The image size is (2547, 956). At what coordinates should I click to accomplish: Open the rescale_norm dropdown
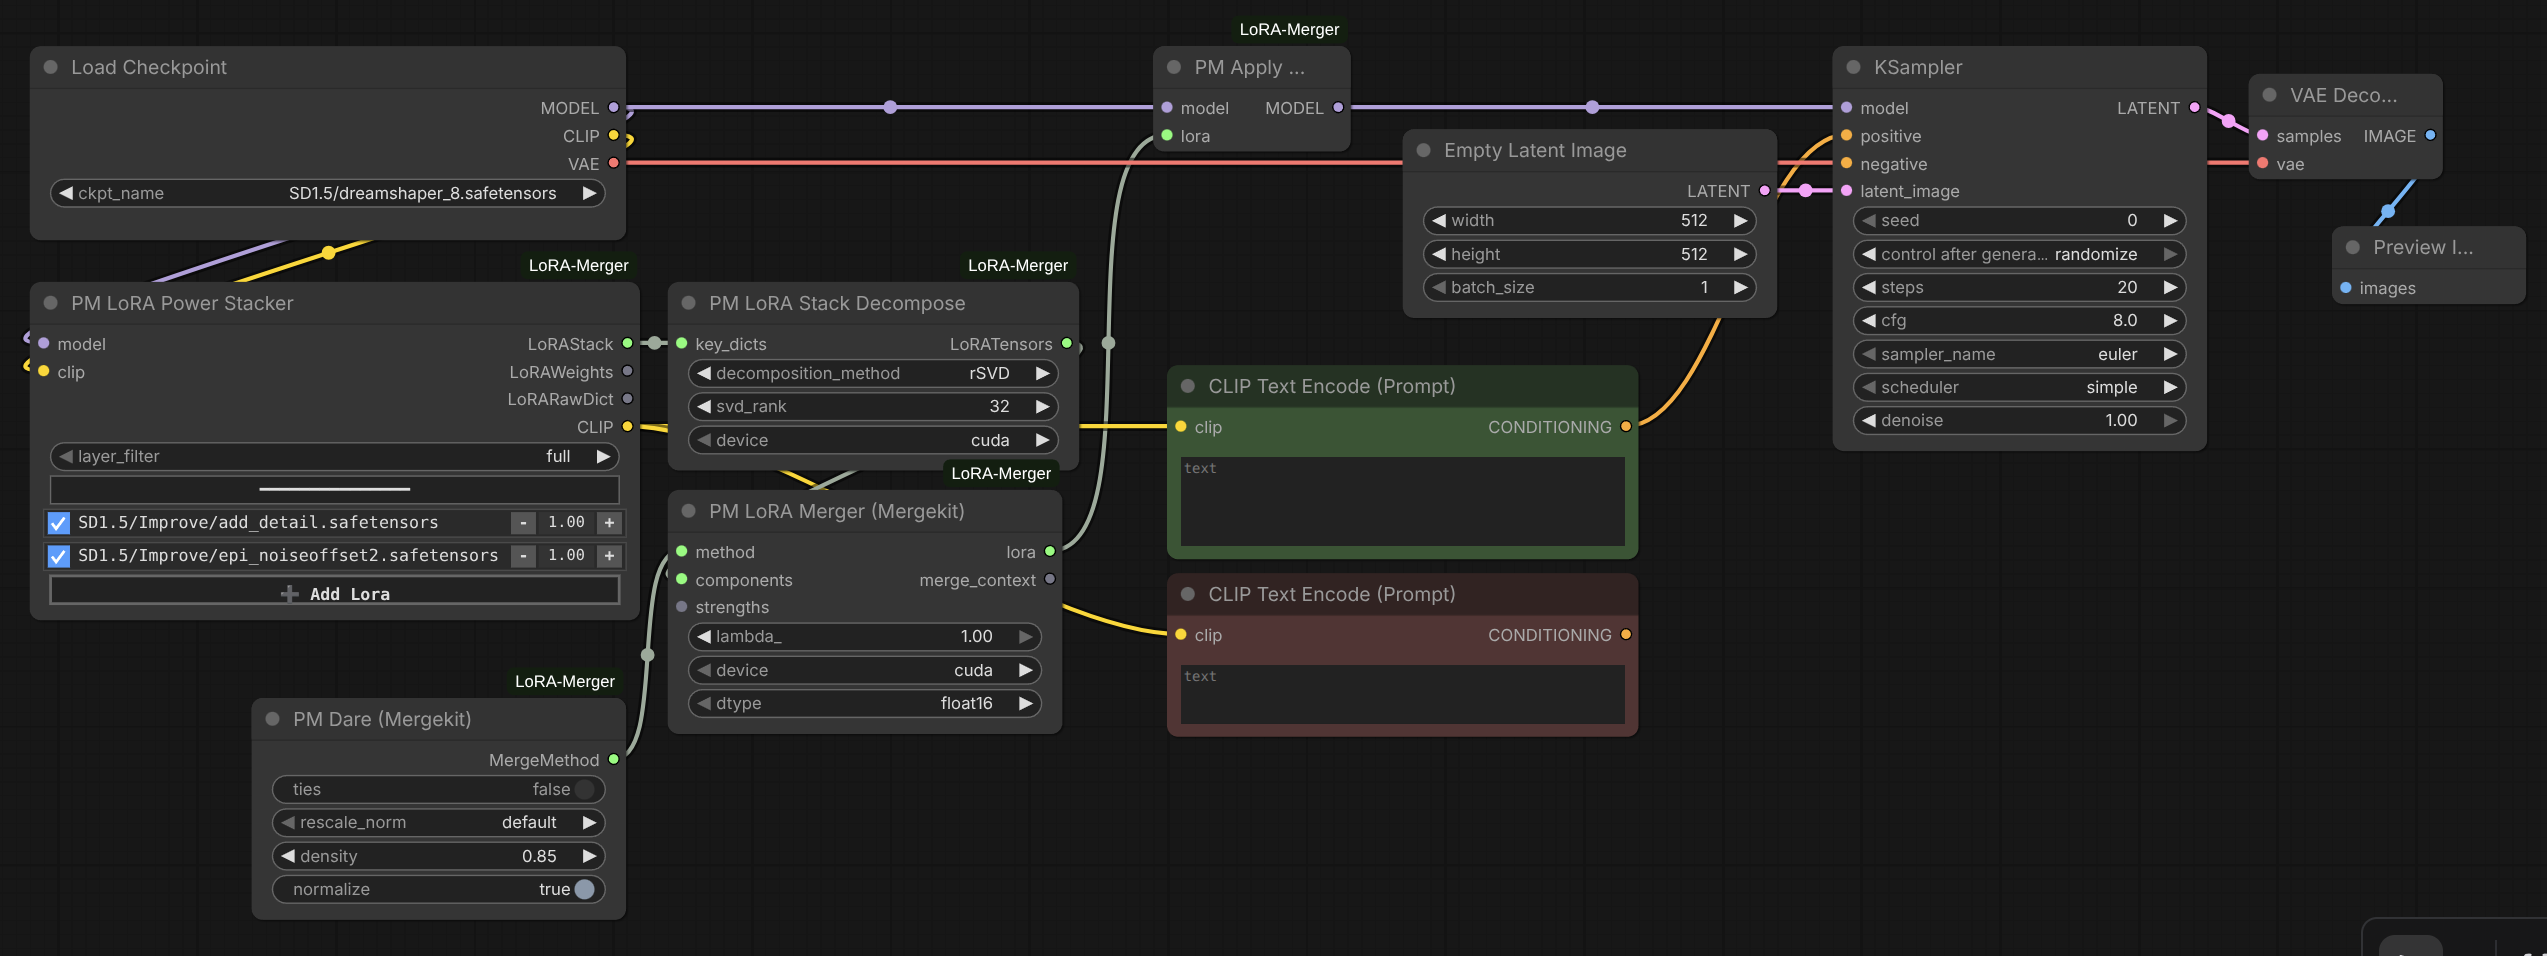point(438,822)
